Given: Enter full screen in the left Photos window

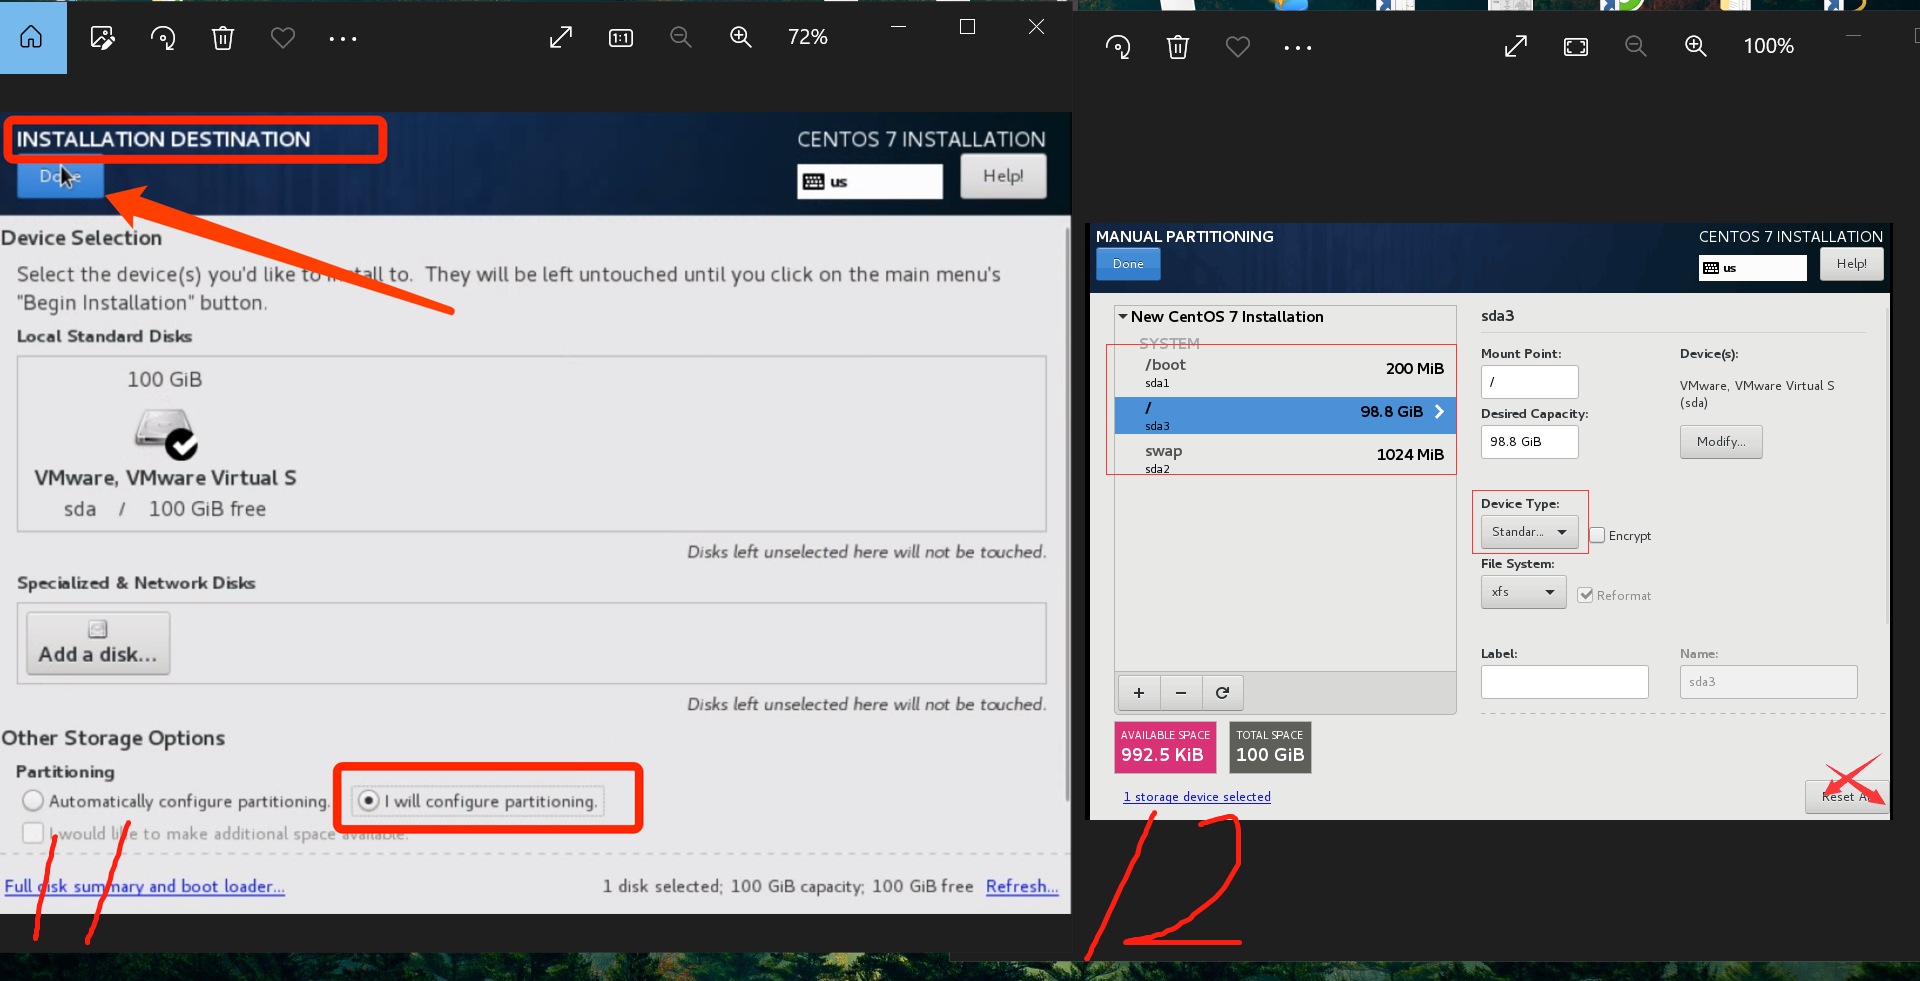Looking at the screenshot, I should point(561,37).
